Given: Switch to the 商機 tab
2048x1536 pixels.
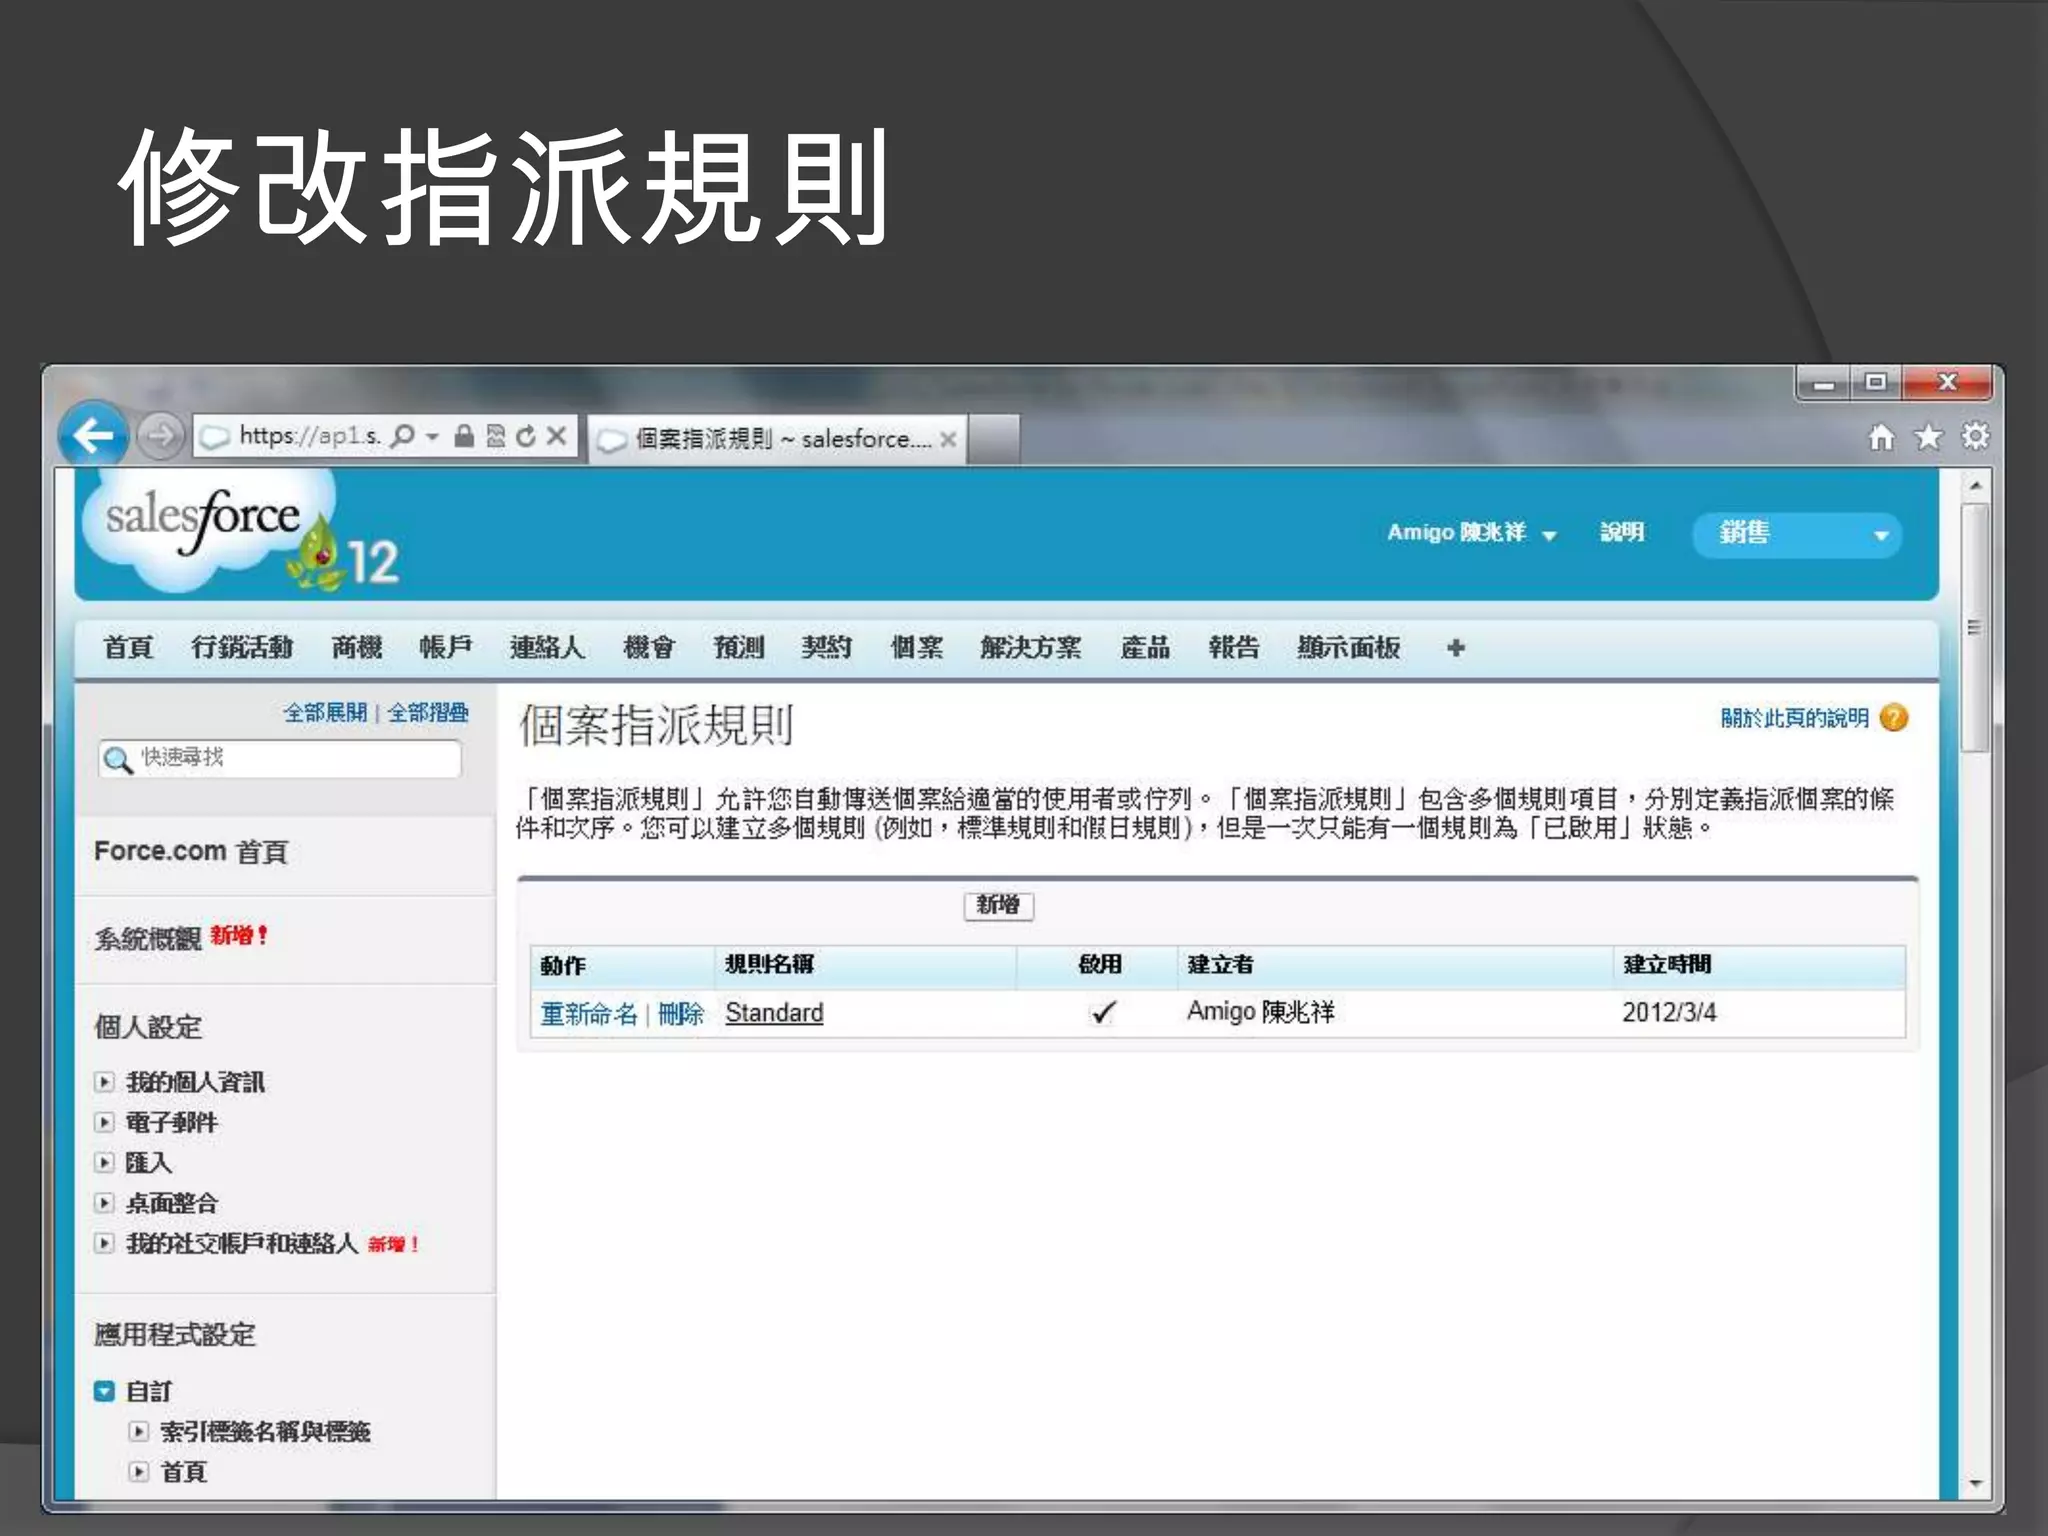Looking at the screenshot, I should coord(357,648).
